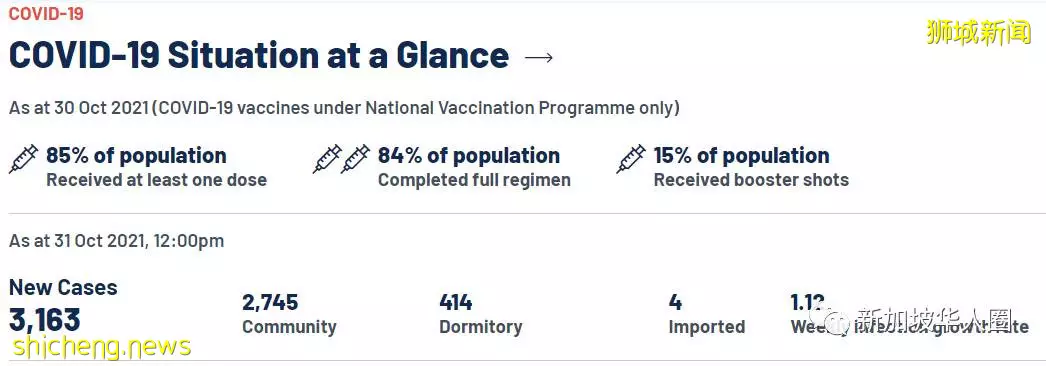Click the Completed full regimen label
The image size is (1046, 366).
pos(474,180)
